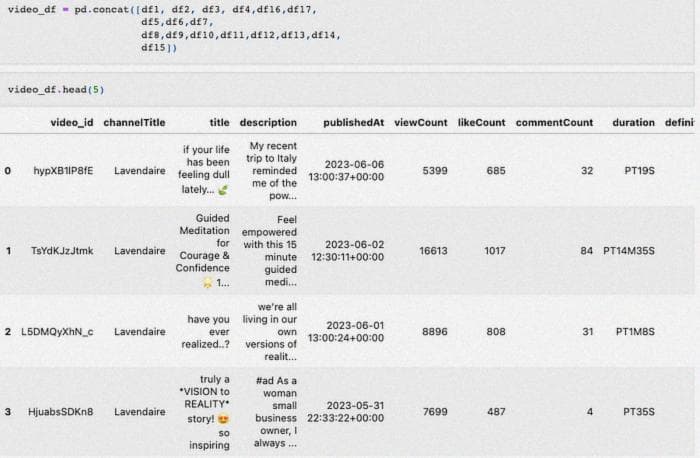Viewport: 700px width, 458px height.
Task: Click the 2023-06-06 publishedAt cell
Action: [346, 171]
